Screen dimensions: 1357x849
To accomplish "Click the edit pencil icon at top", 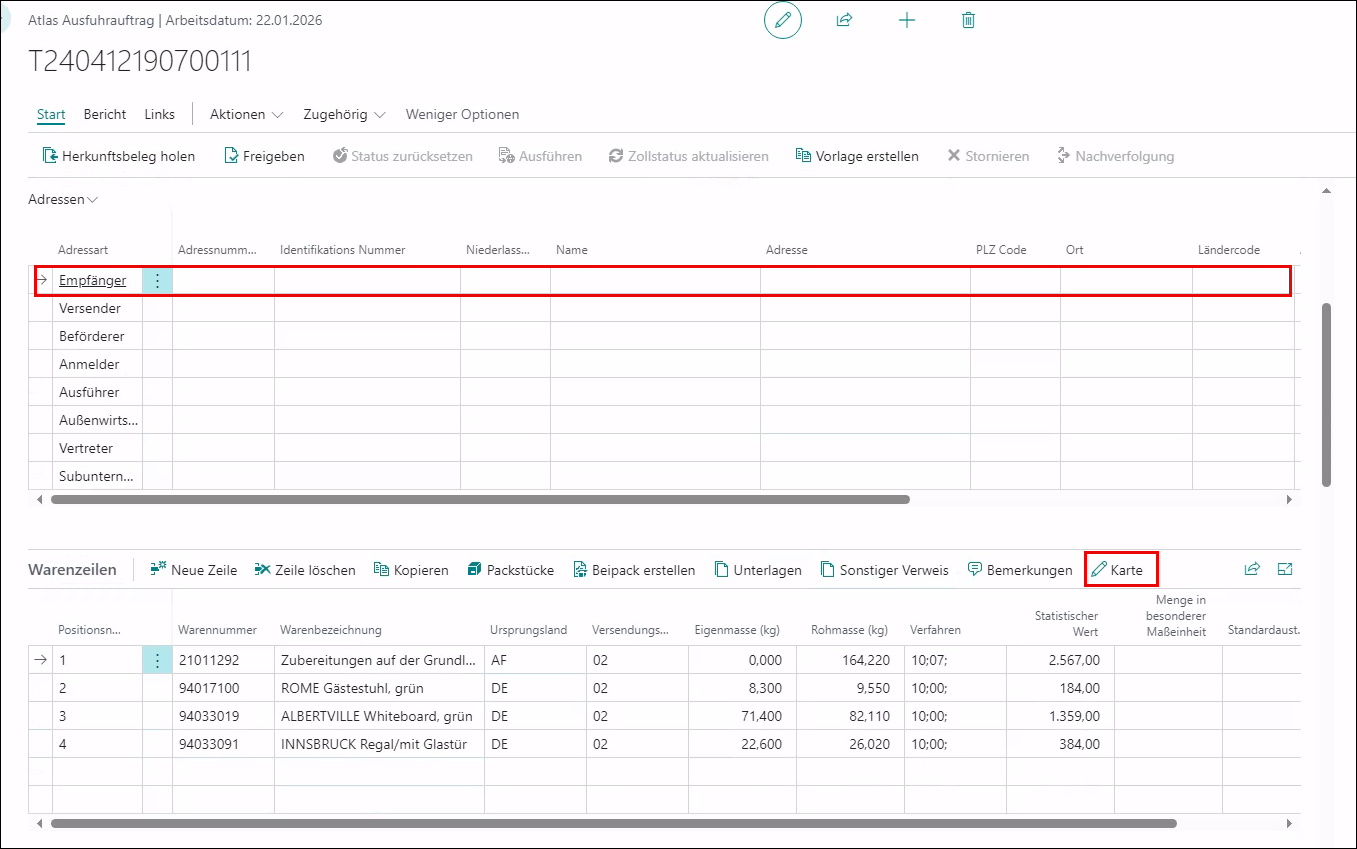I will 783,20.
